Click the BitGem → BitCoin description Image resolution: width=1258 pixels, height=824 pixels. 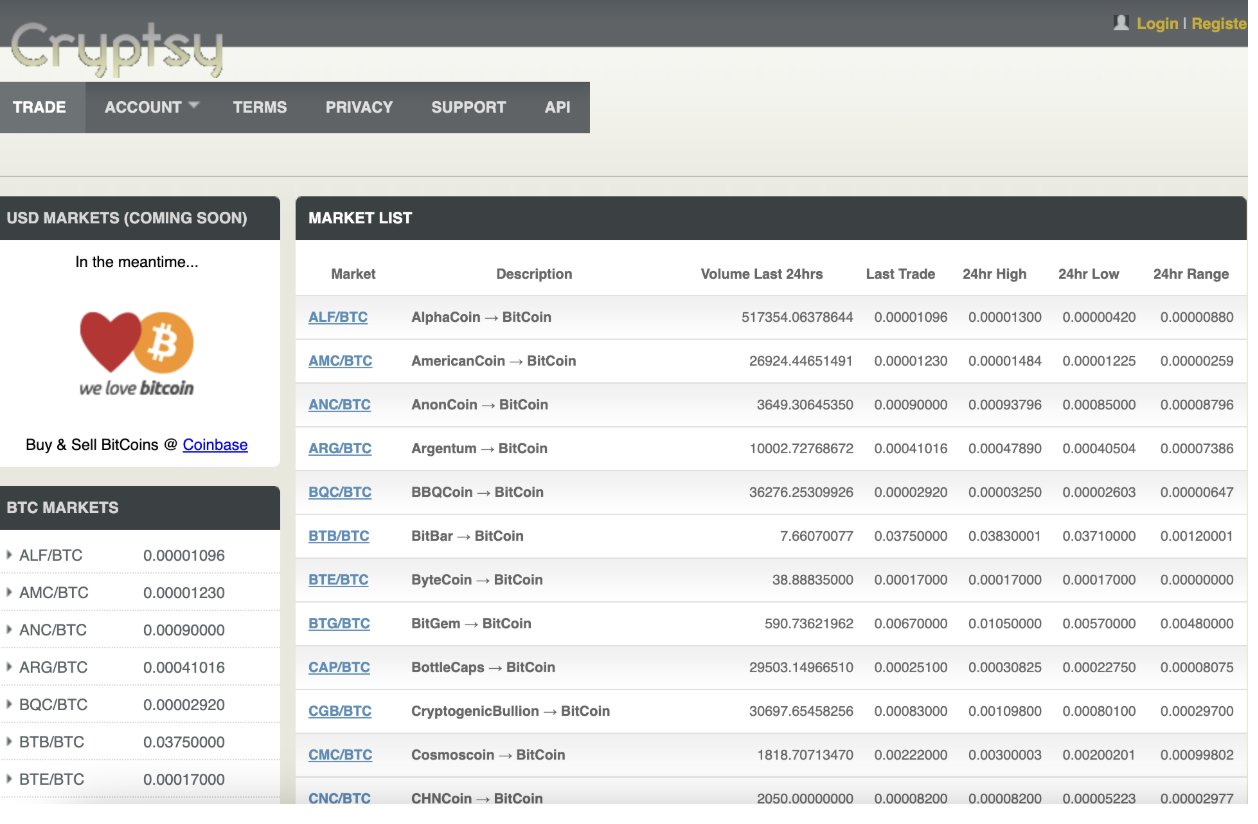click(x=472, y=624)
